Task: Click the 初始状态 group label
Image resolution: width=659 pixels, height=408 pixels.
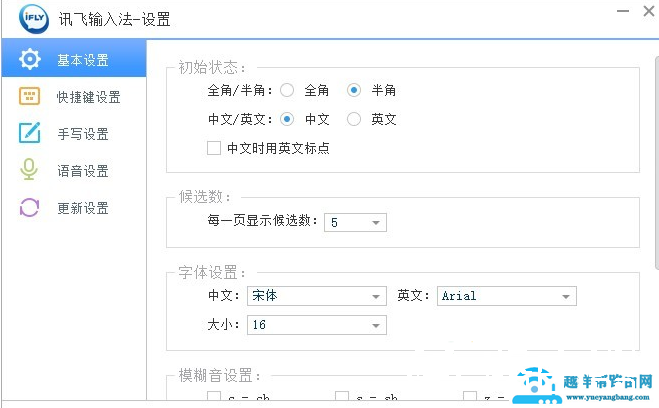Action: click(212, 67)
